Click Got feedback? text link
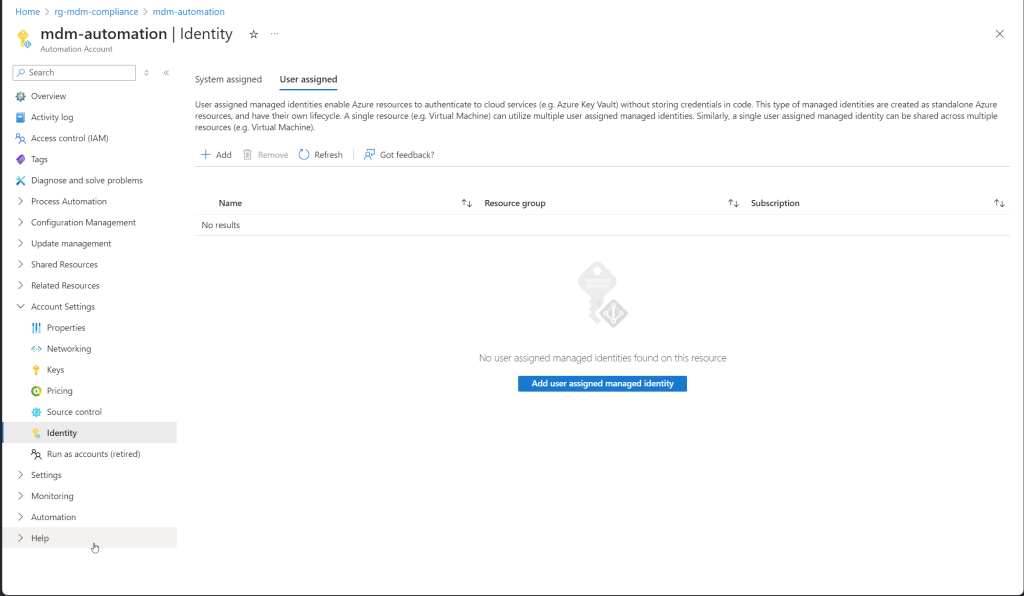The image size is (1024, 596). (407, 155)
